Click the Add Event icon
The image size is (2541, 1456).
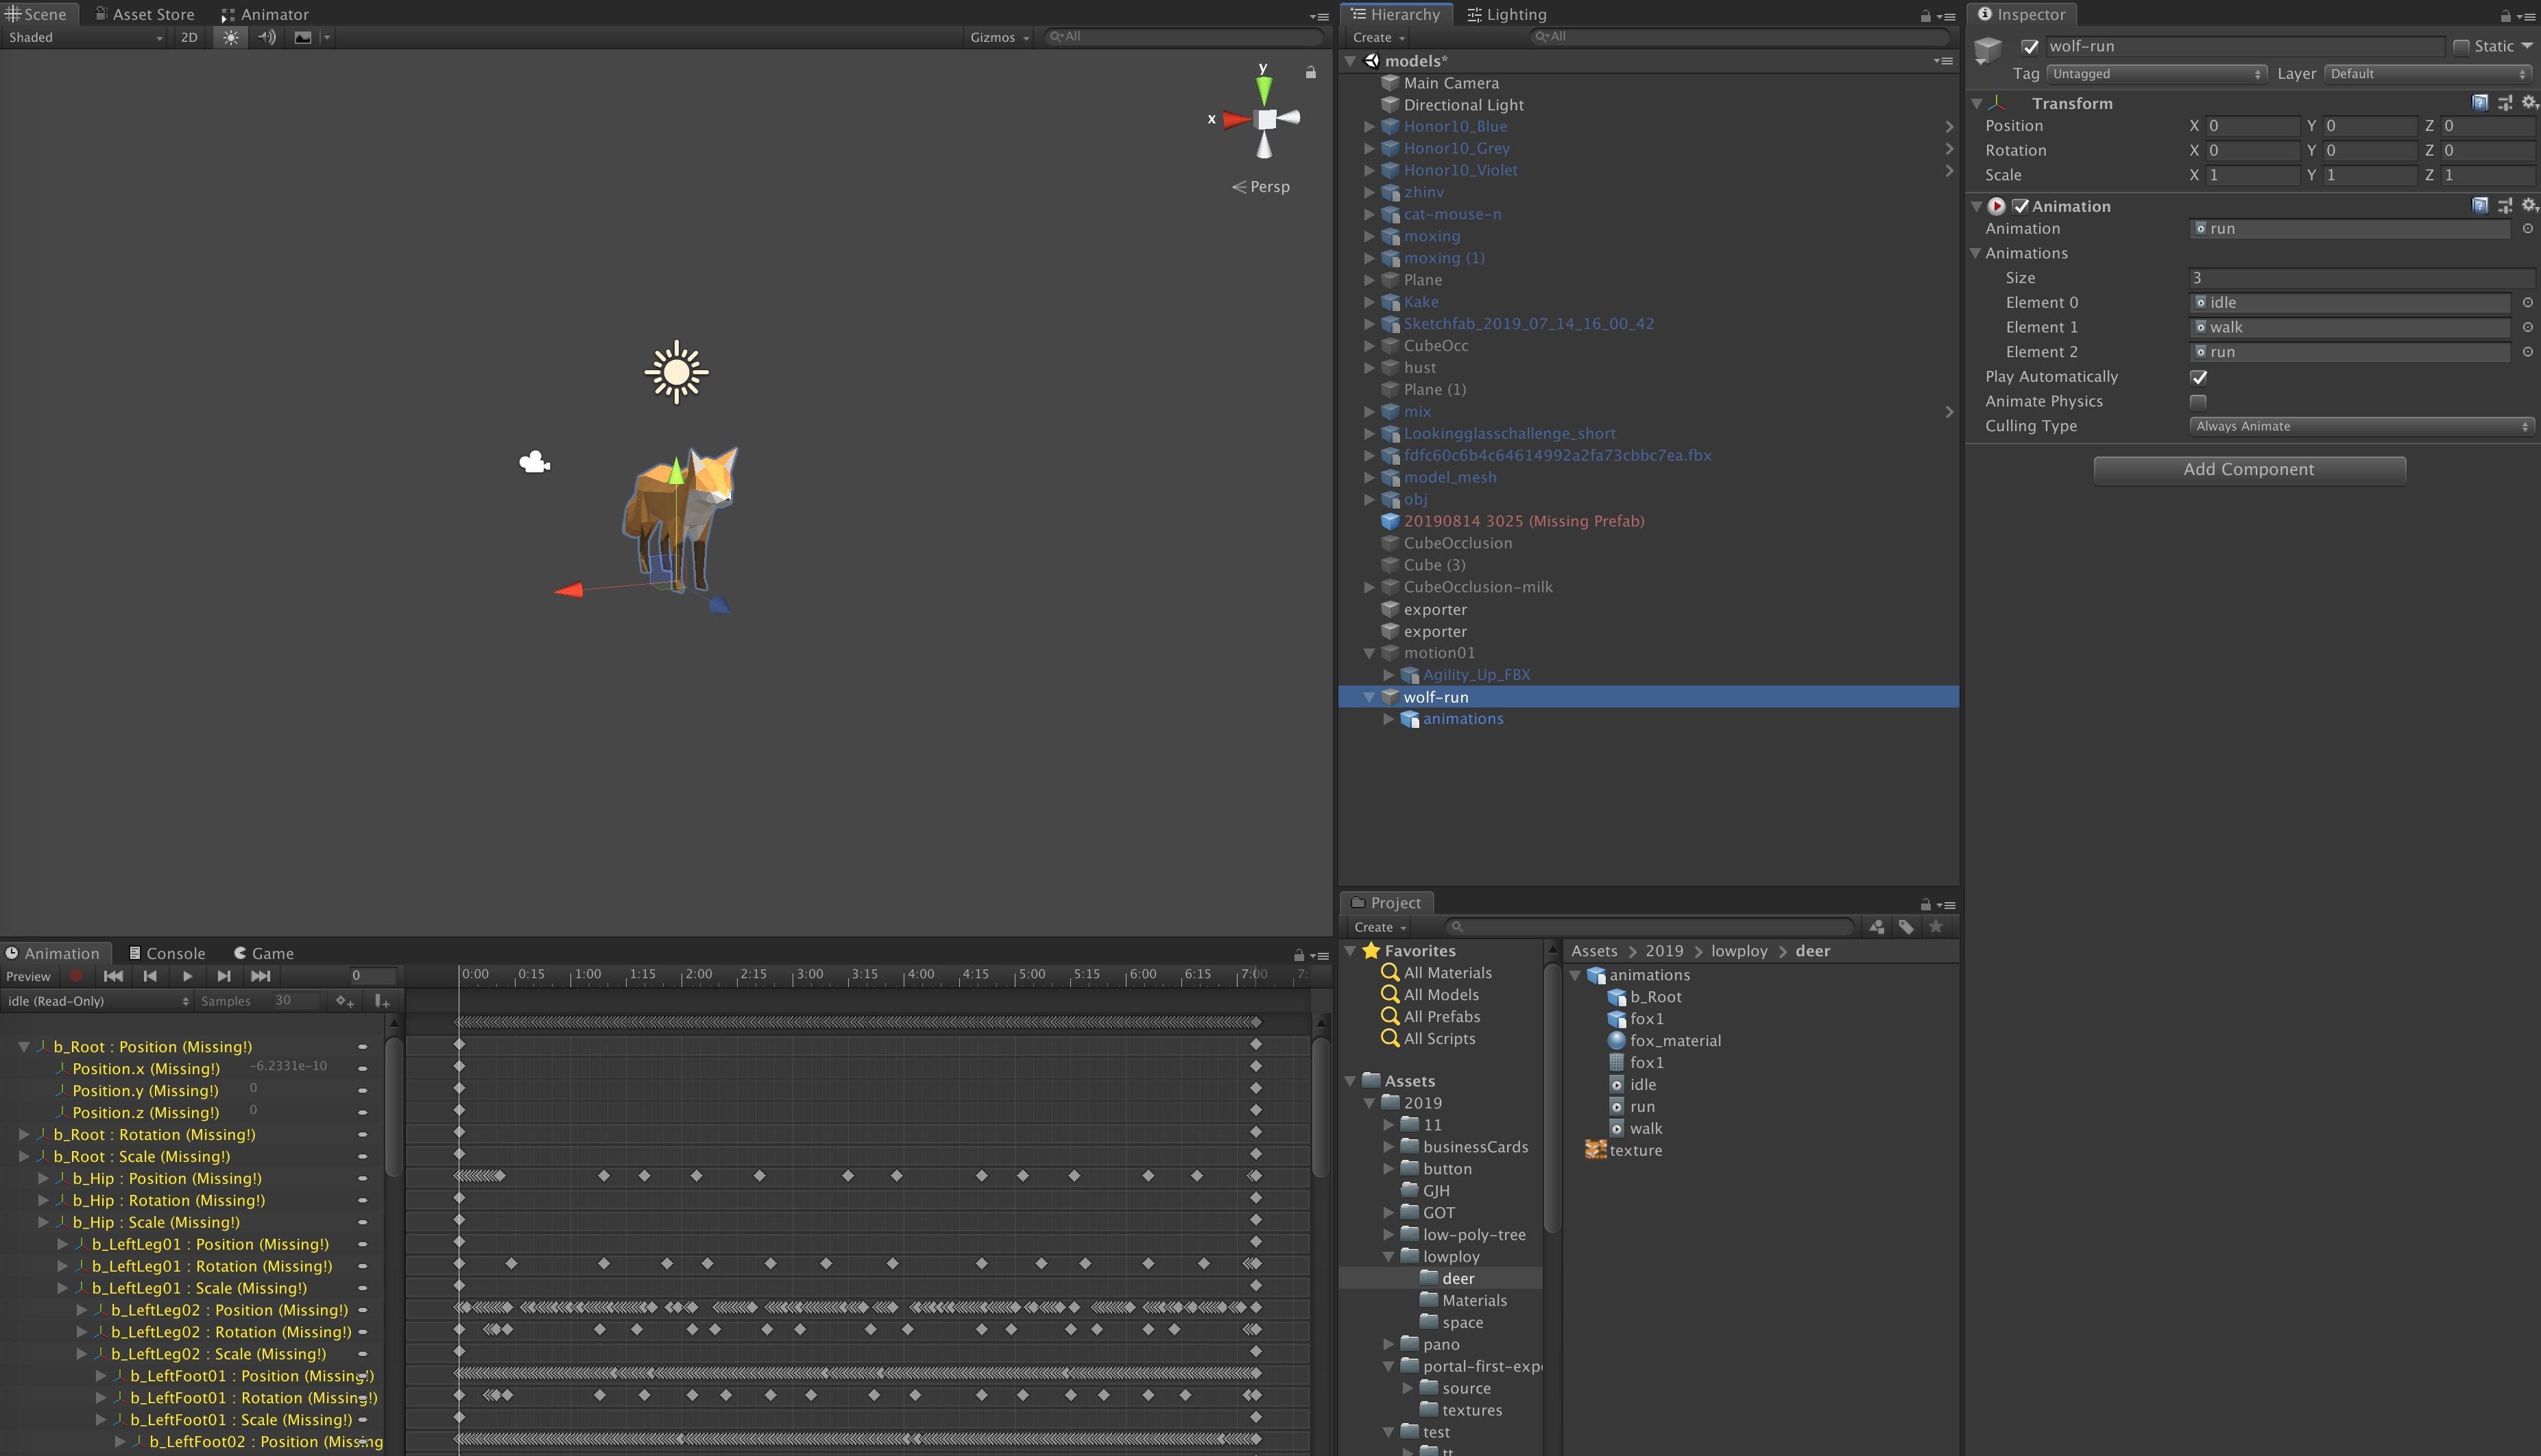coord(382,1001)
